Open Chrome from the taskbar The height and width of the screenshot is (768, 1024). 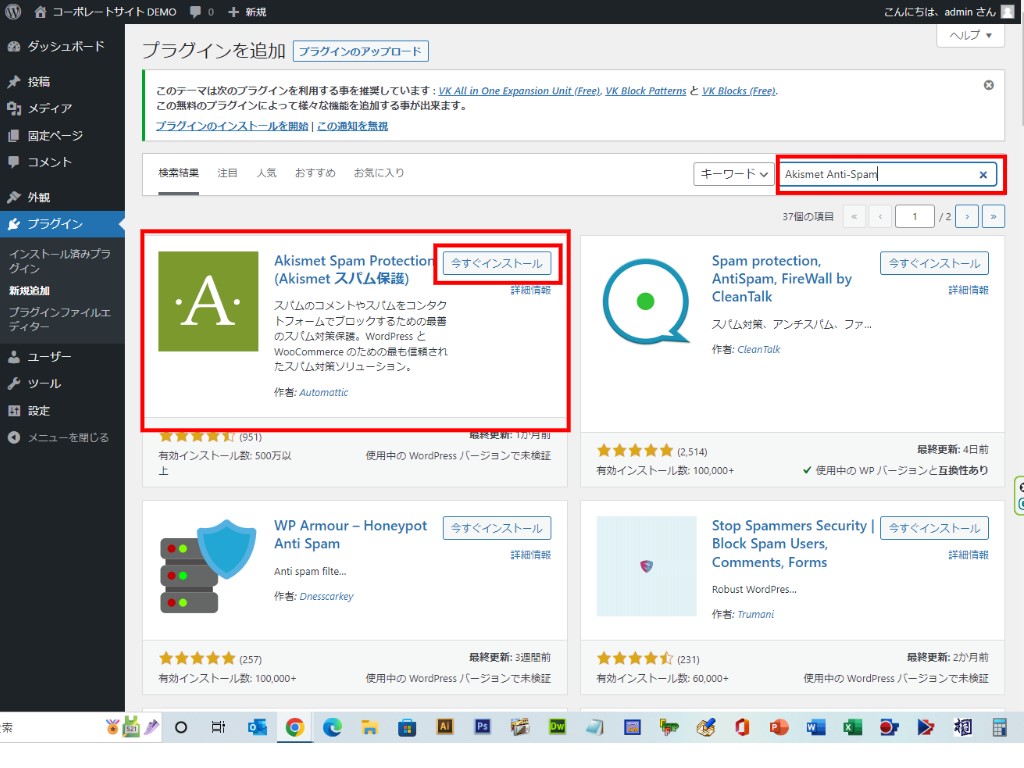[x=294, y=727]
